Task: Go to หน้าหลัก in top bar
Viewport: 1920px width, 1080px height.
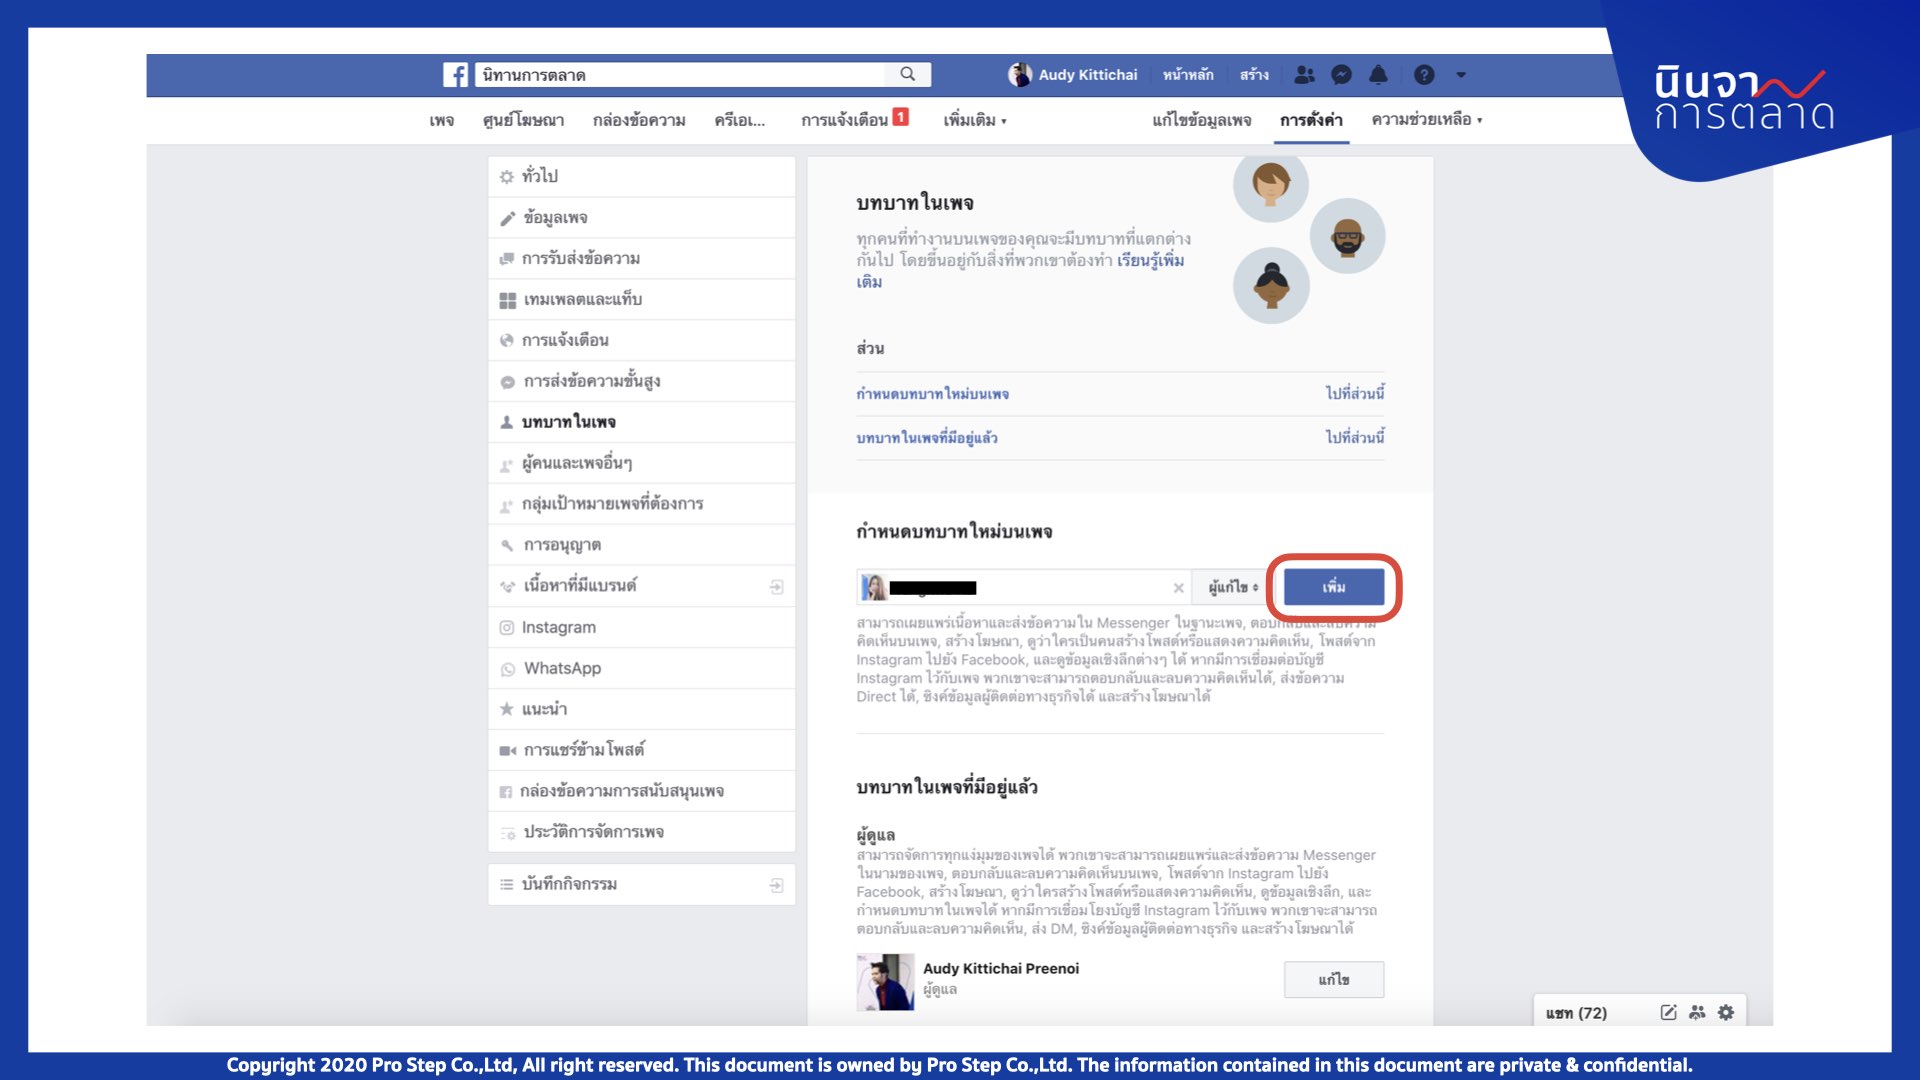Action: pos(1188,75)
